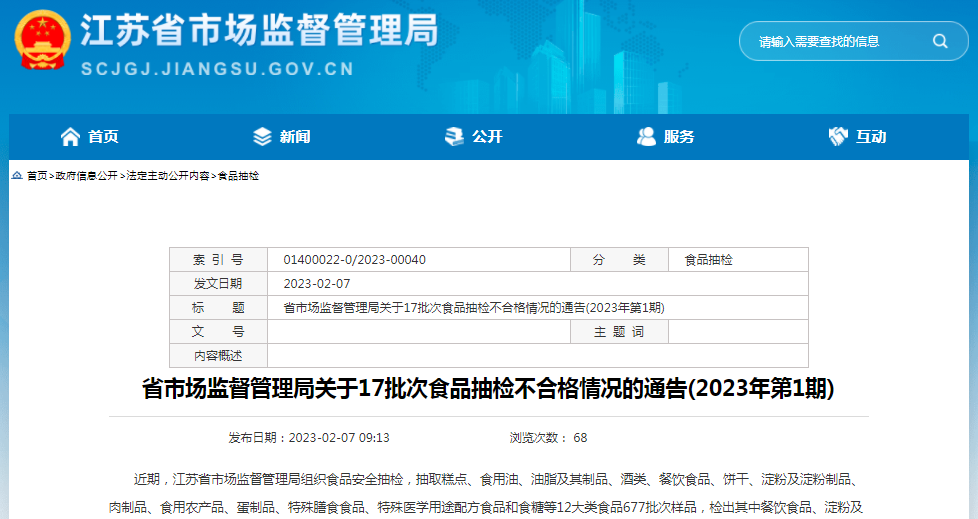
Task: Click the person 服务 icon
Action: point(646,136)
